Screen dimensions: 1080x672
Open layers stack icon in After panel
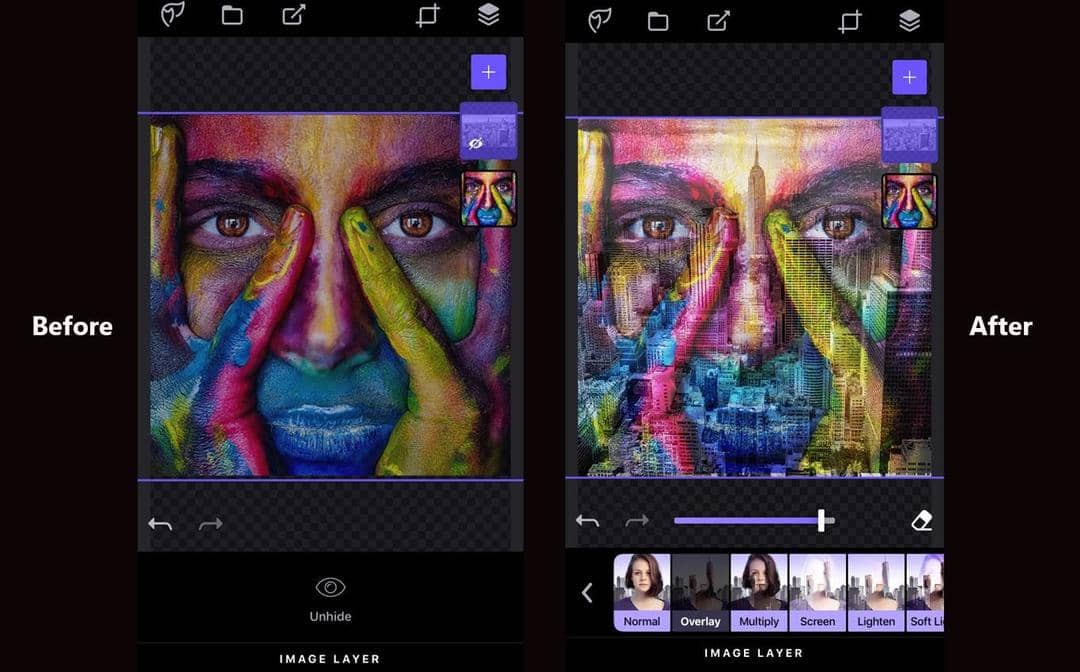coord(909,20)
